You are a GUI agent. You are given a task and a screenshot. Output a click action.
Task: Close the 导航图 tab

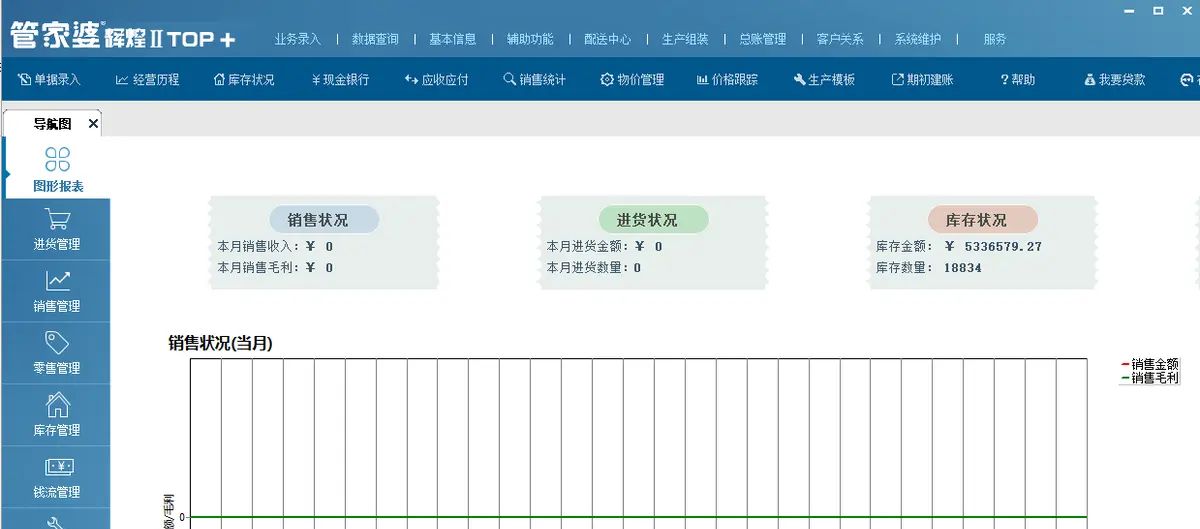[x=93, y=124]
